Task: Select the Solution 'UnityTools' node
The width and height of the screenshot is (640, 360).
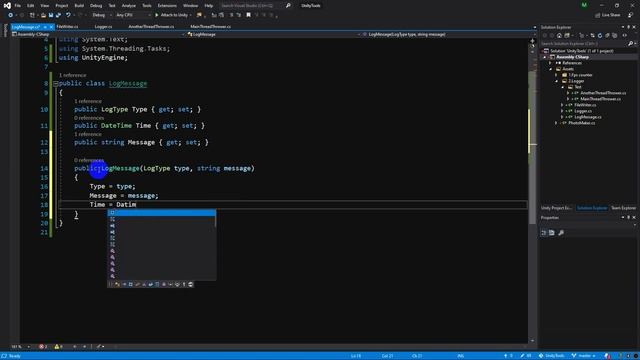Action: click(581, 51)
